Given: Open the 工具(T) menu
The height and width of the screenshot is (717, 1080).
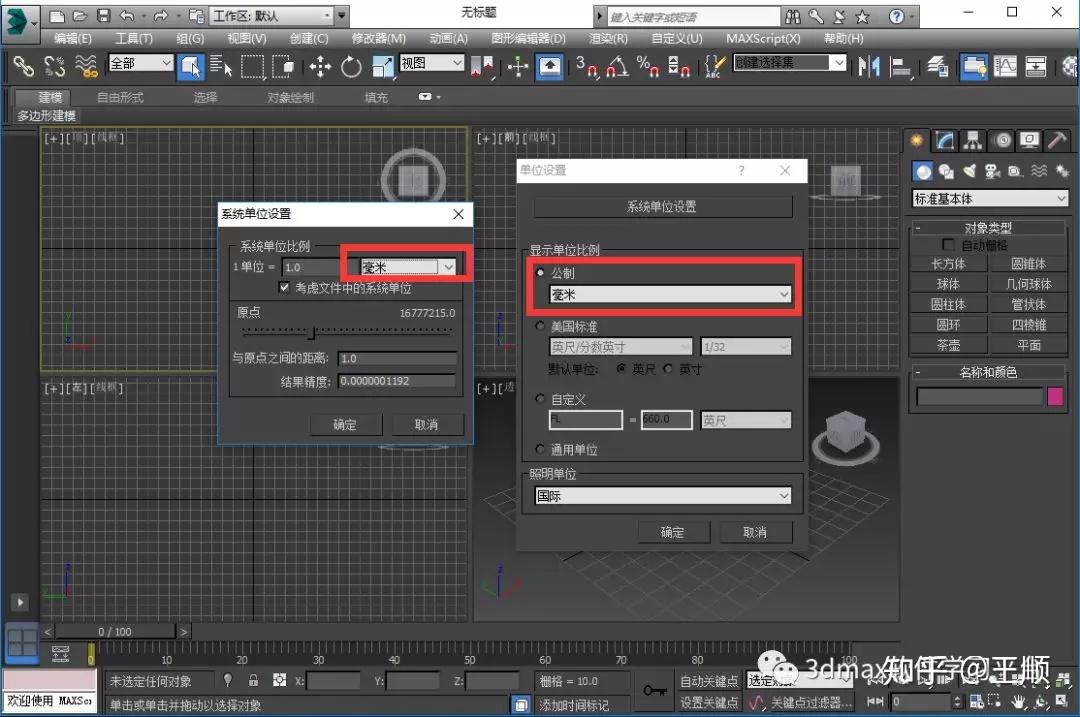Looking at the screenshot, I should pos(134,39).
